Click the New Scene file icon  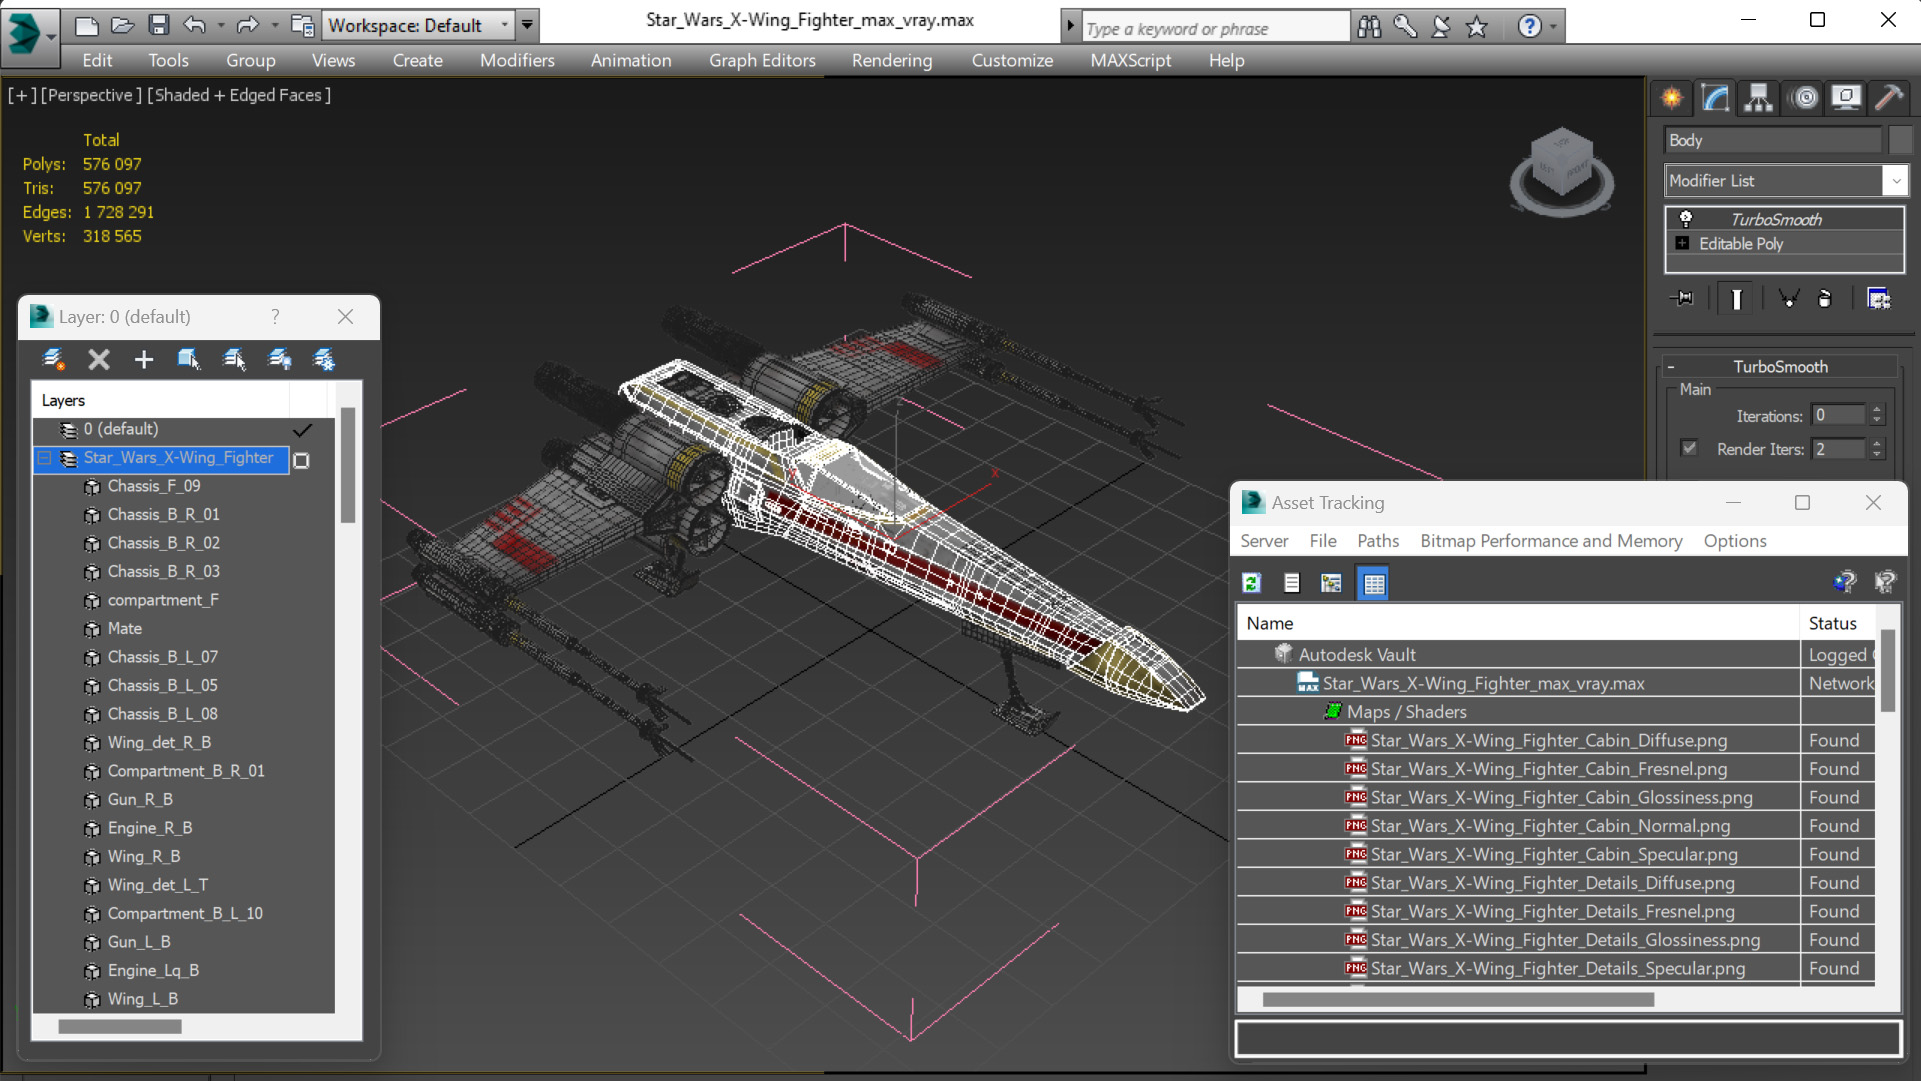[86, 25]
